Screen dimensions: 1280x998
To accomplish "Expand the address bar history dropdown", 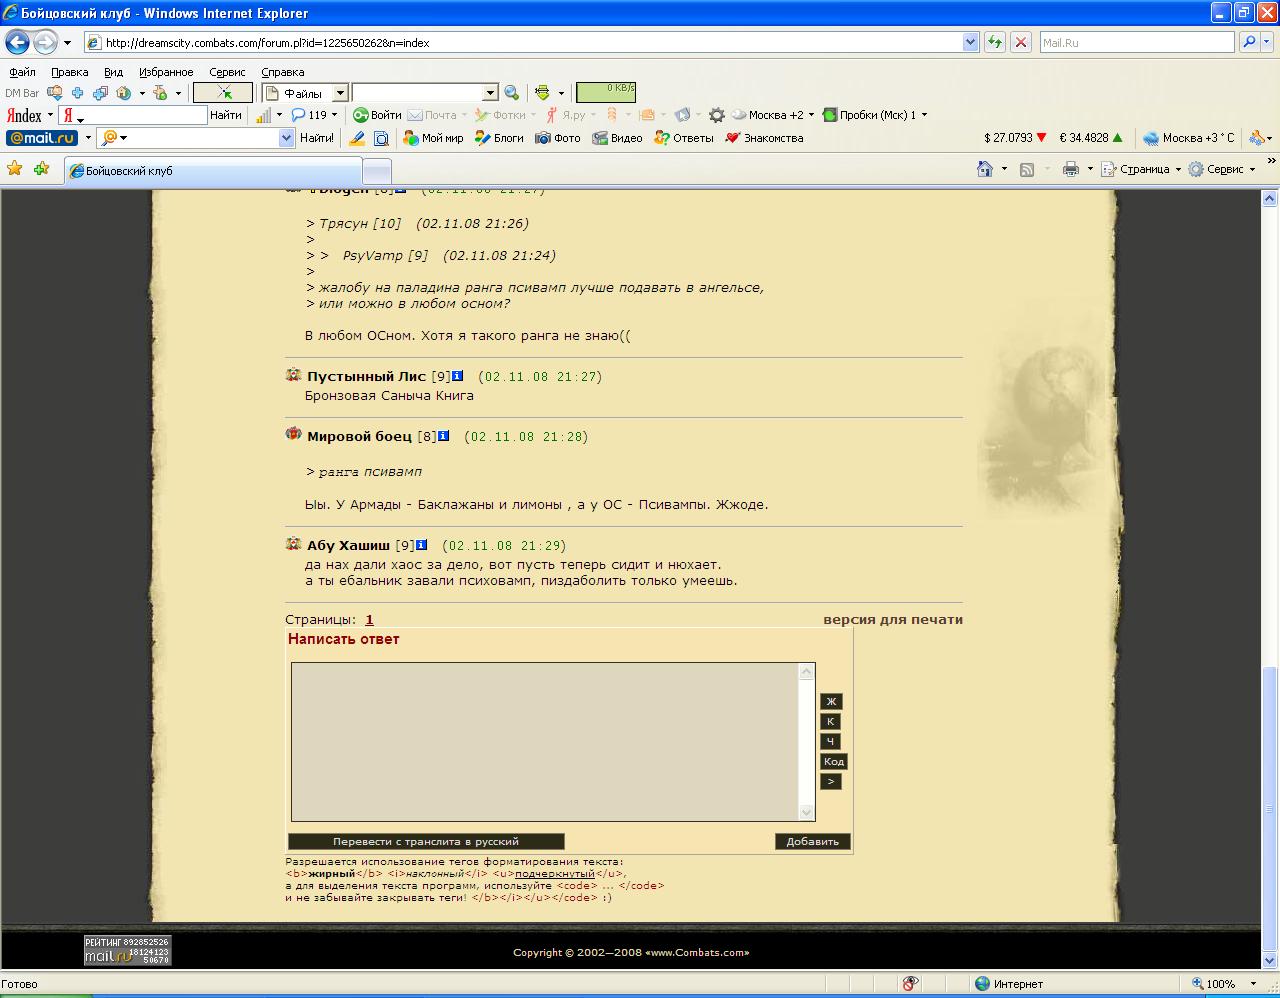I will pos(970,42).
